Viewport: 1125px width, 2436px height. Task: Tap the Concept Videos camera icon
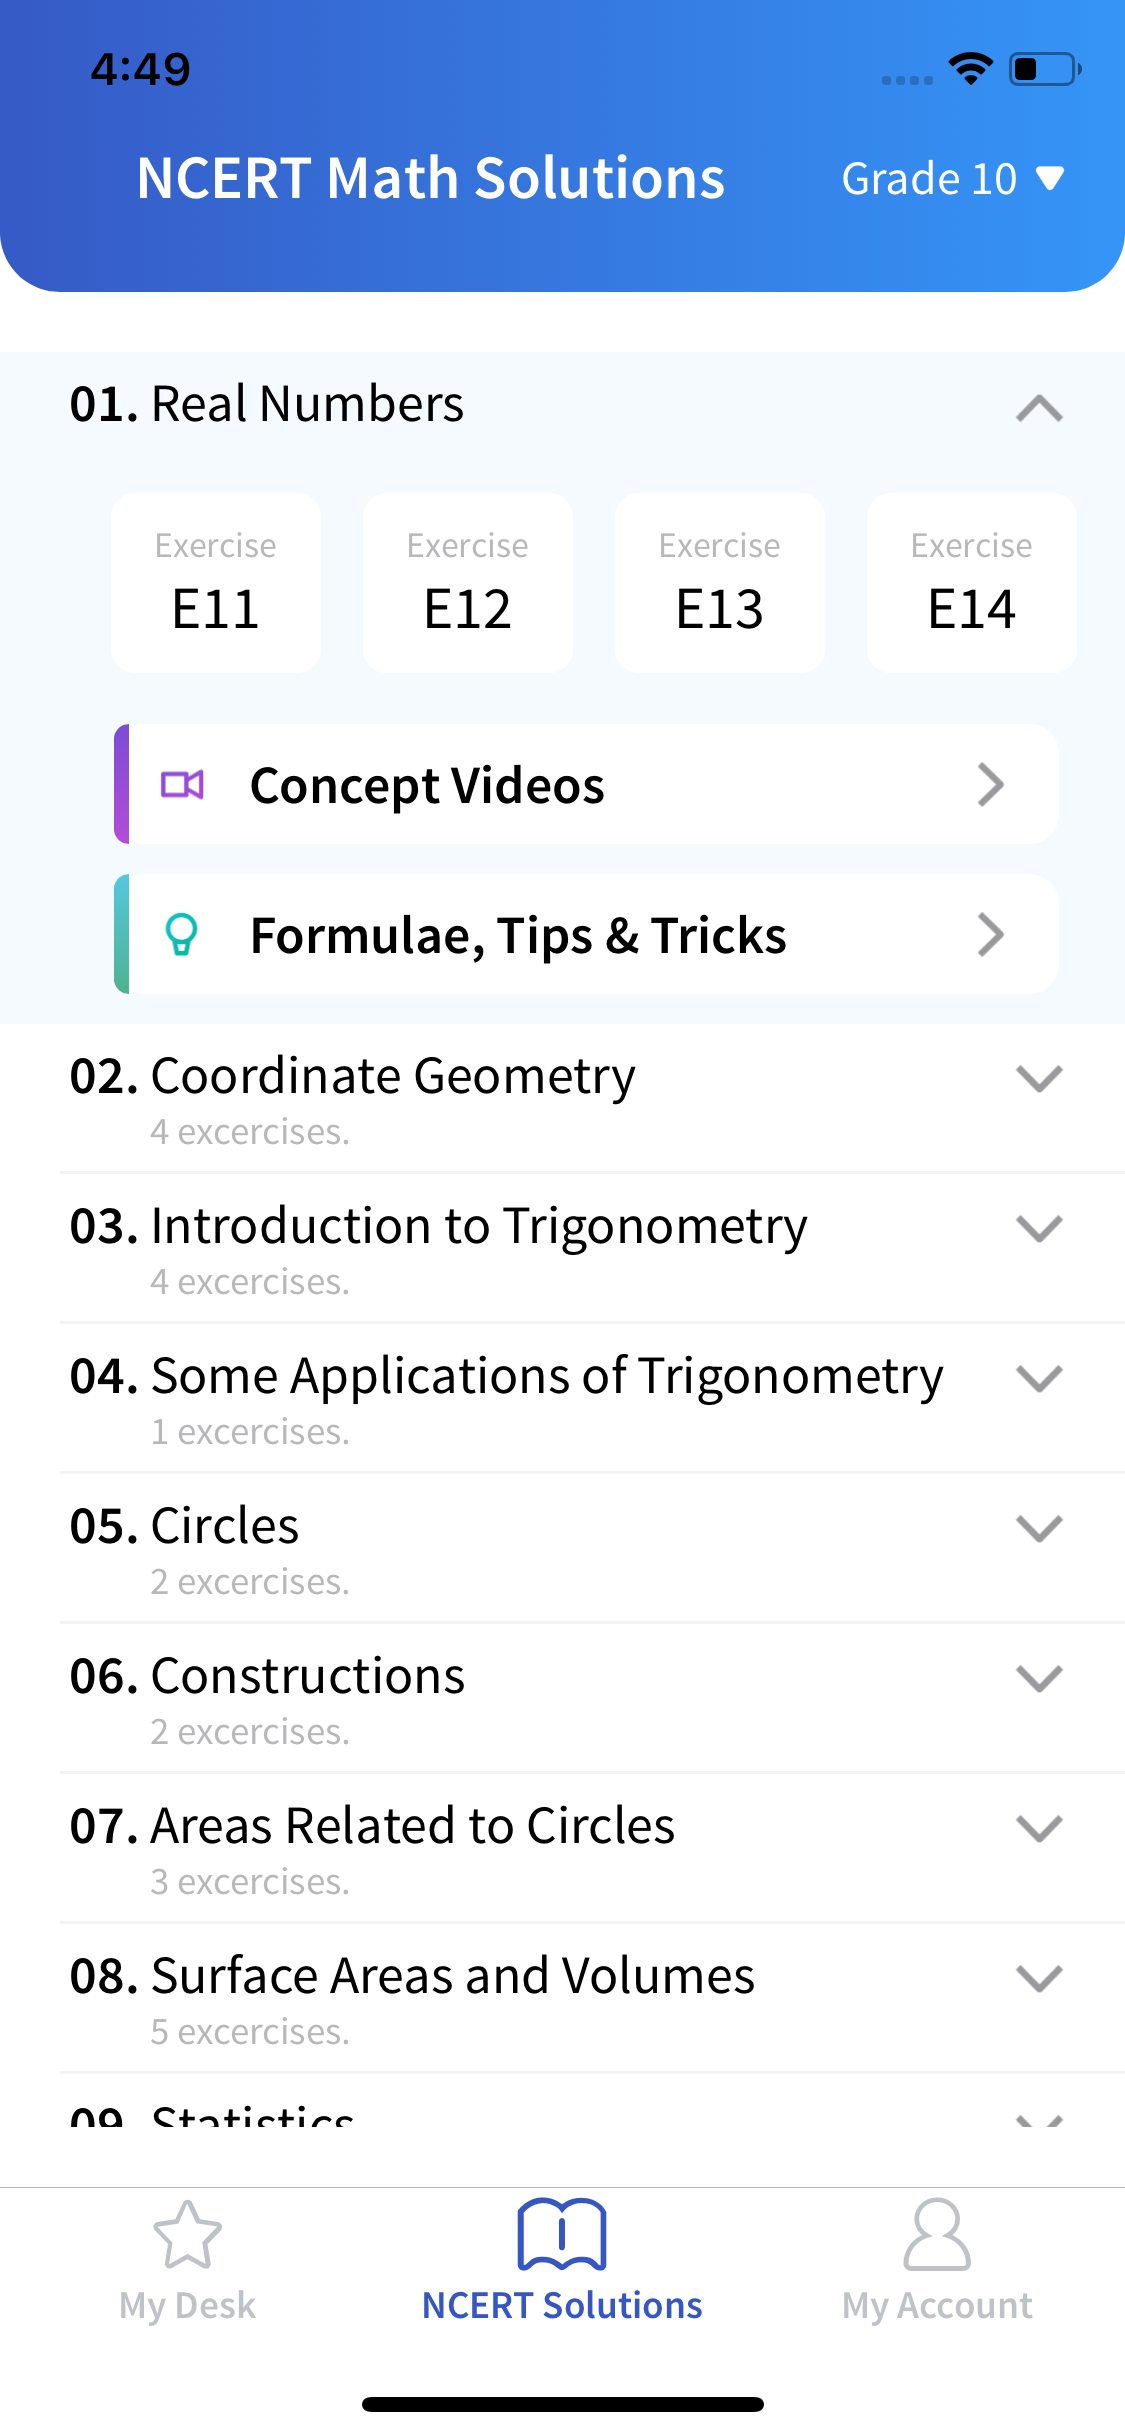[x=182, y=785]
